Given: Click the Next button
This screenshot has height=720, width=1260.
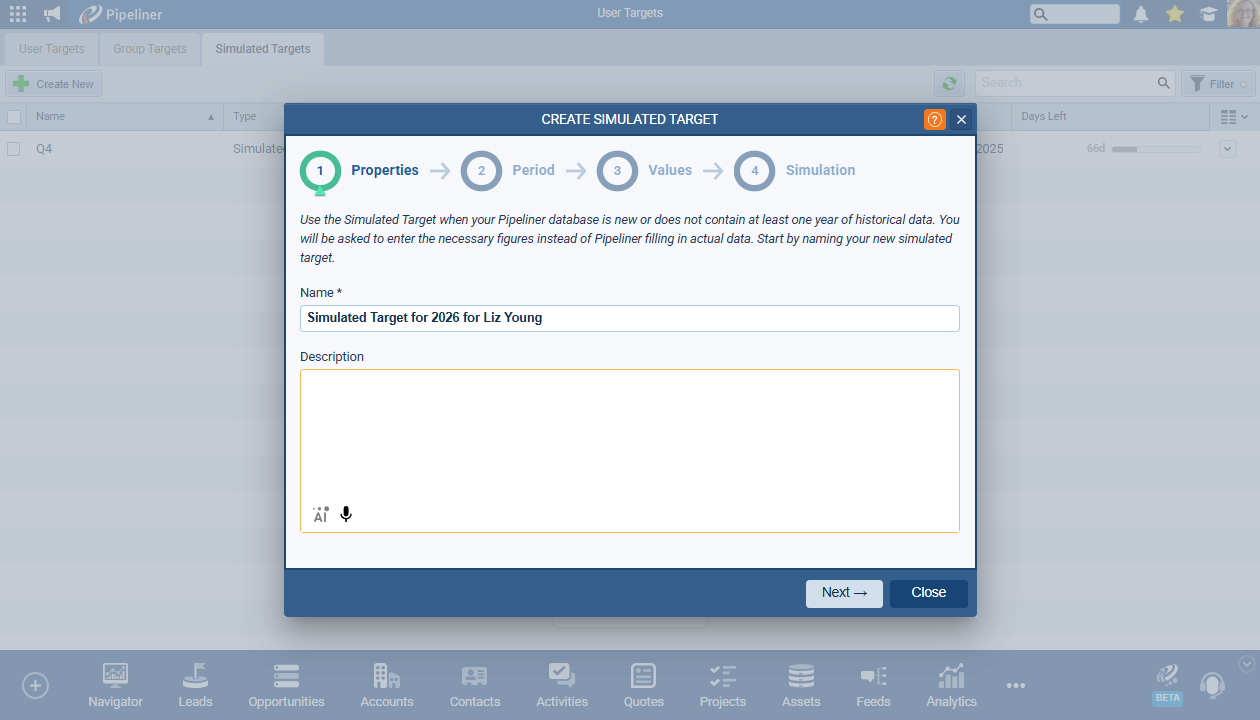Looking at the screenshot, I should click(844, 593).
